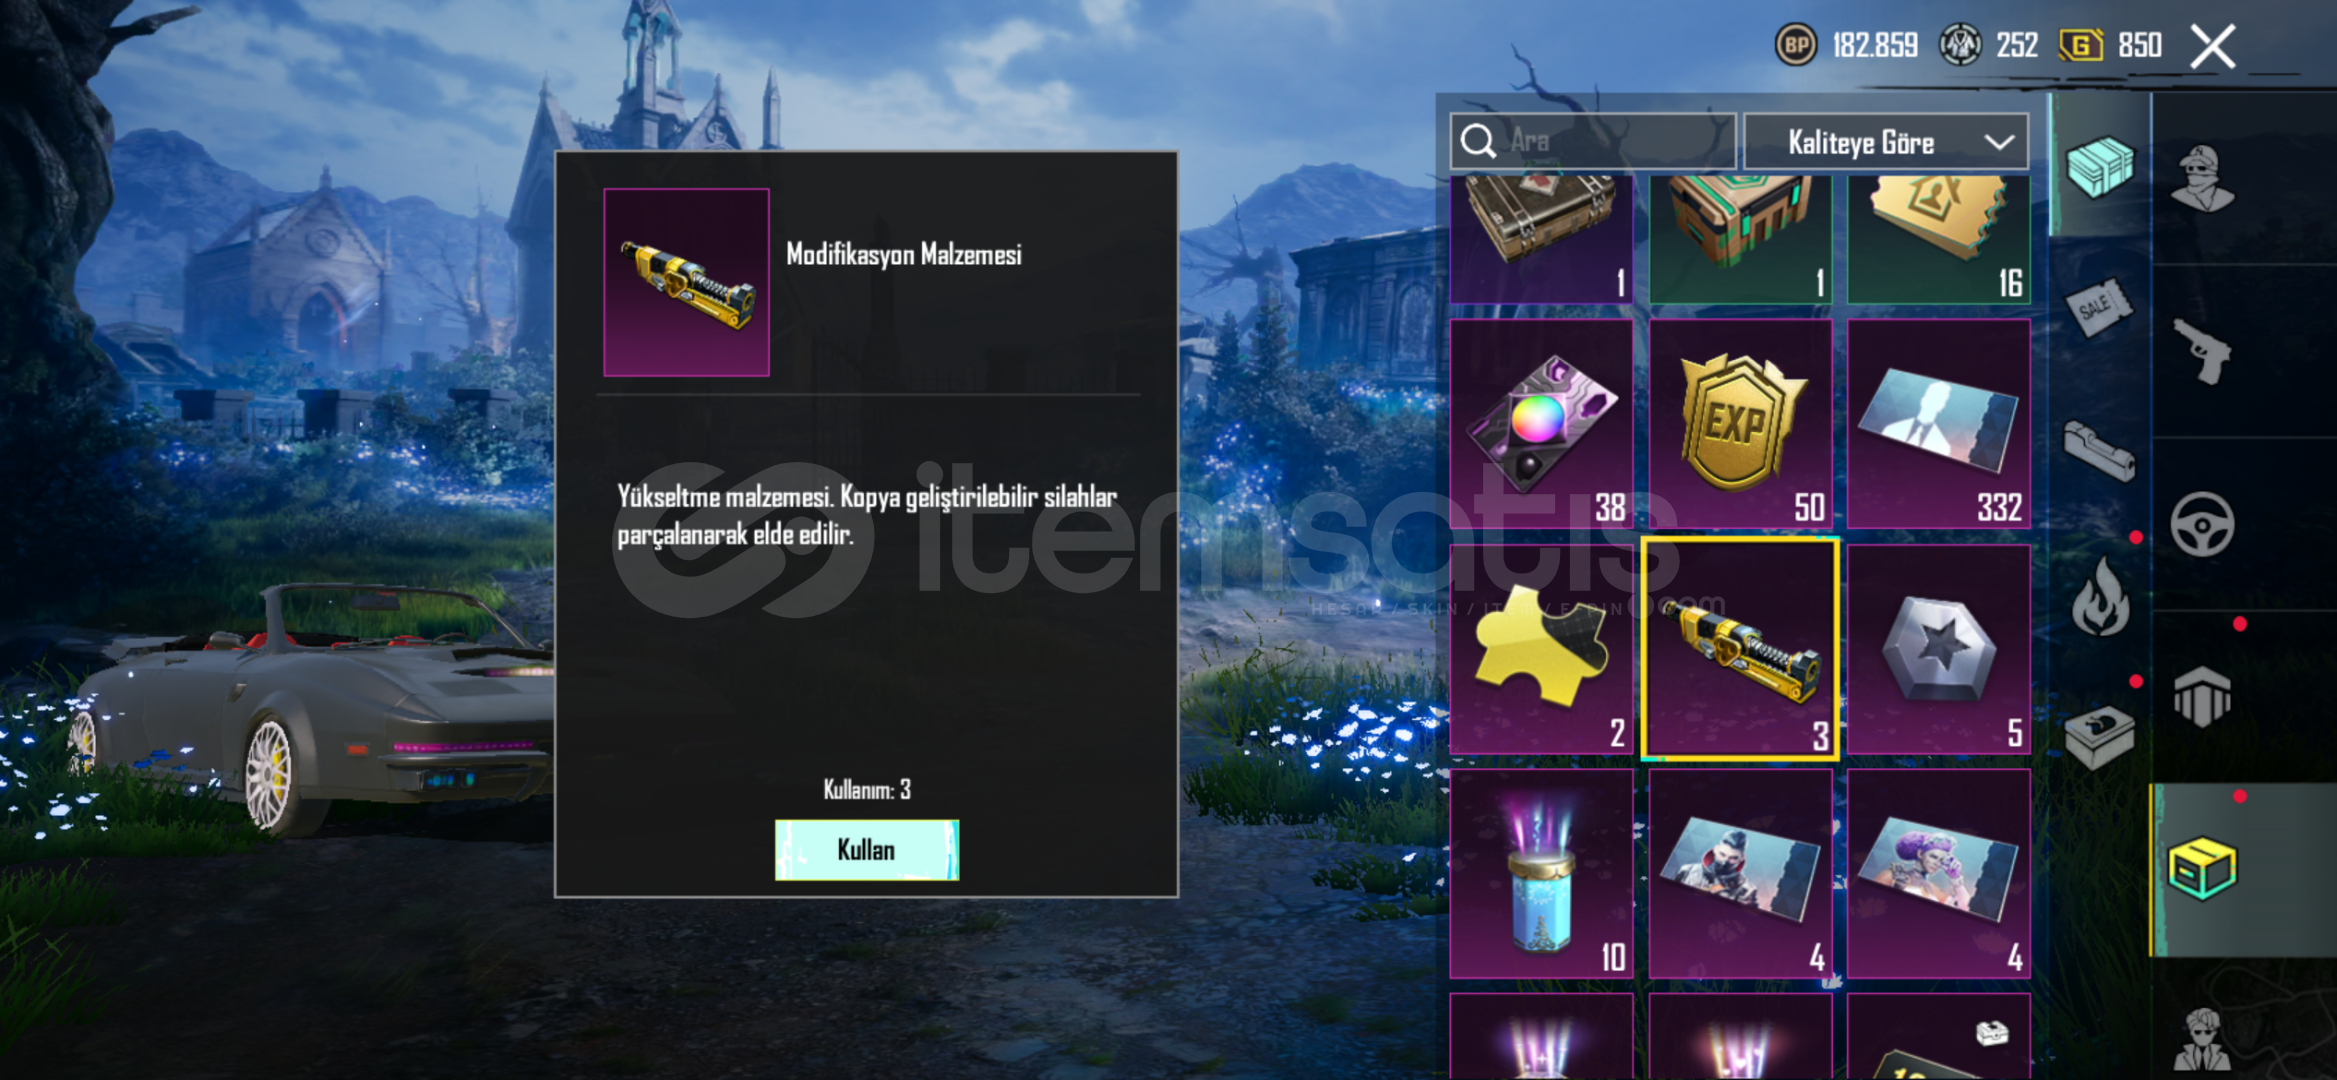Select the character outfit category icon
2337x1080 pixels.
point(2203,179)
